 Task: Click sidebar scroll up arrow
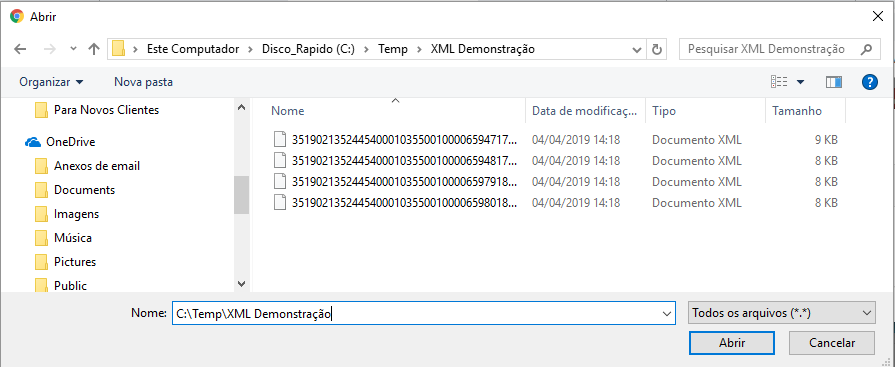241,107
